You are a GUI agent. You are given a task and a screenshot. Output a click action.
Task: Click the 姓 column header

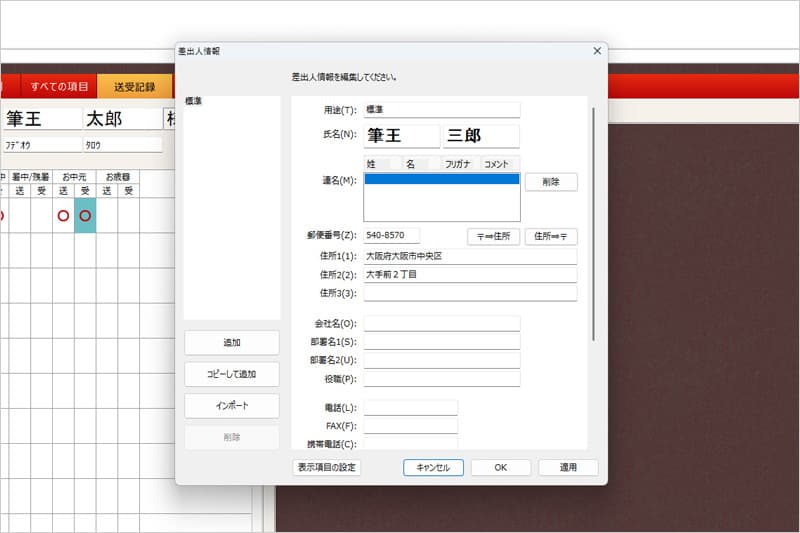382,164
